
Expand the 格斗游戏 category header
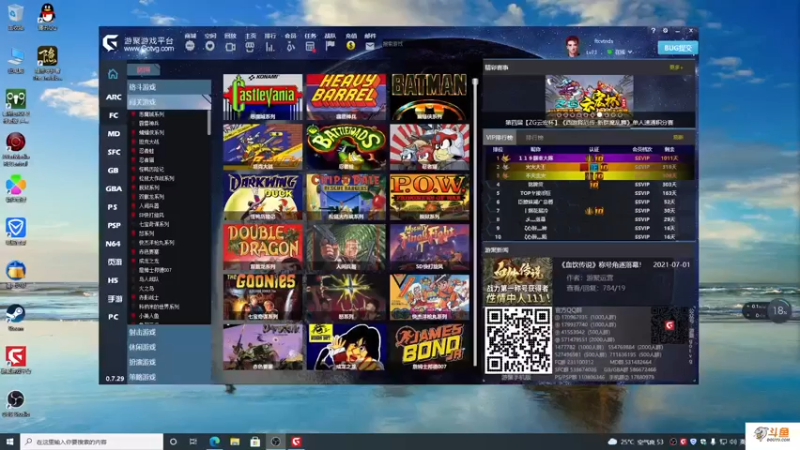pyautogui.click(x=169, y=87)
